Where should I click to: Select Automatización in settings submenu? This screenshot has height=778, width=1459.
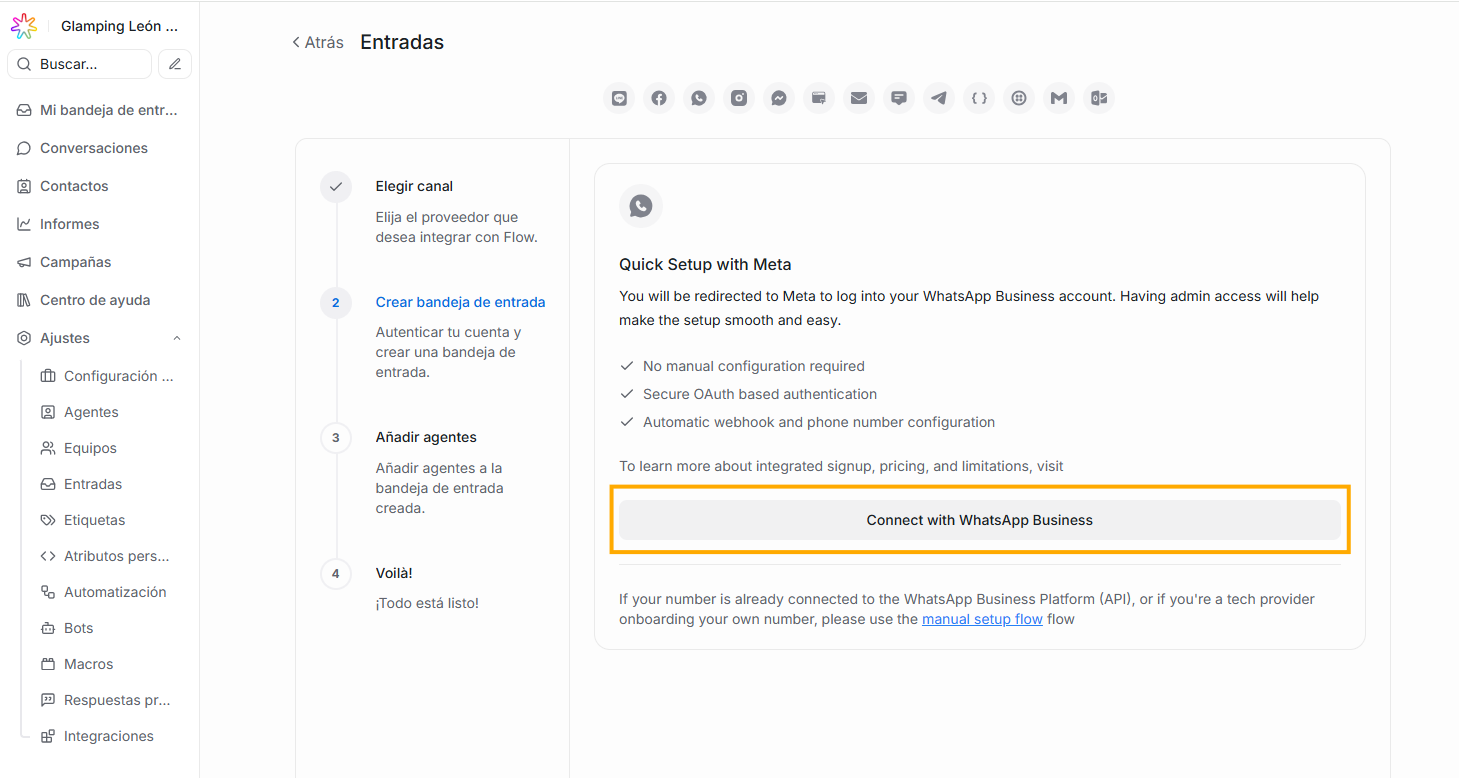click(115, 592)
